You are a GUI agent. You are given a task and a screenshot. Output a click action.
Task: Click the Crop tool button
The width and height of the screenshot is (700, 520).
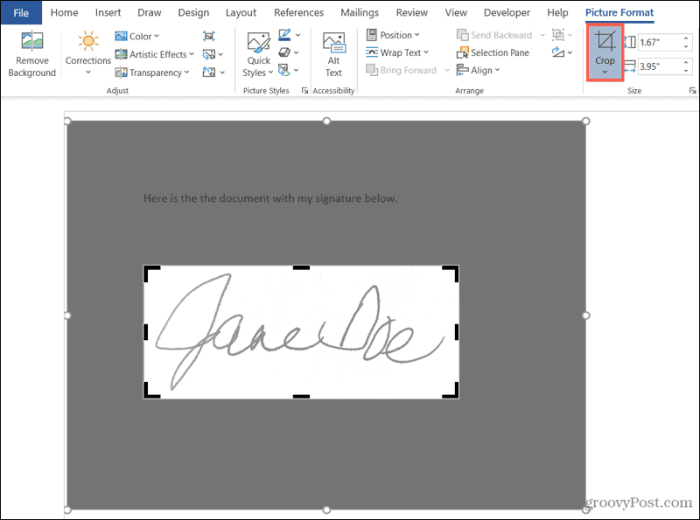pos(605,53)
